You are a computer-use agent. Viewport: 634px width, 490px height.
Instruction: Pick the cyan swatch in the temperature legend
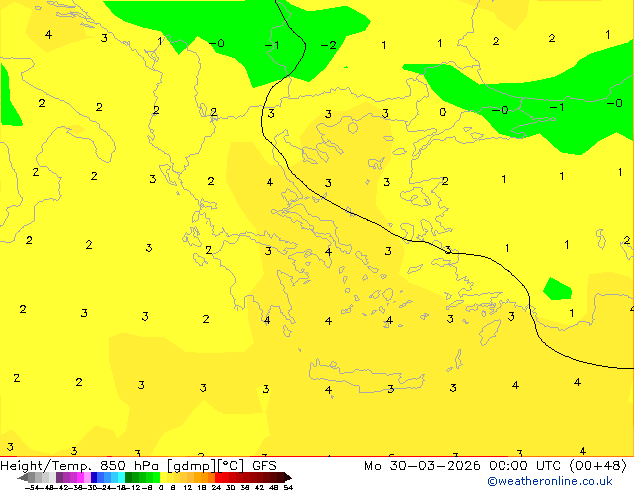tap(121, 477)
